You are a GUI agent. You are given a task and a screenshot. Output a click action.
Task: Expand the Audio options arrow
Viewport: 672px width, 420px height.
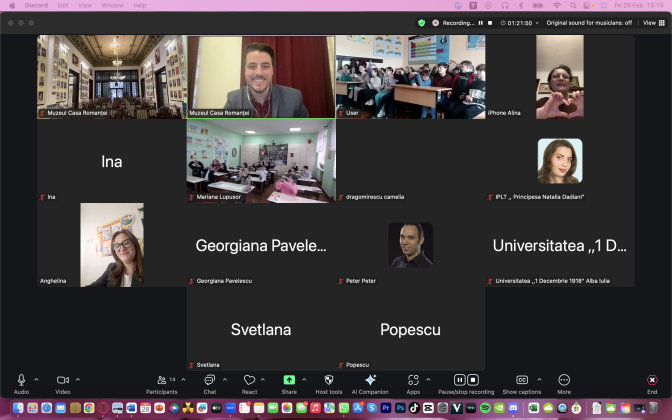pos(37,380)
